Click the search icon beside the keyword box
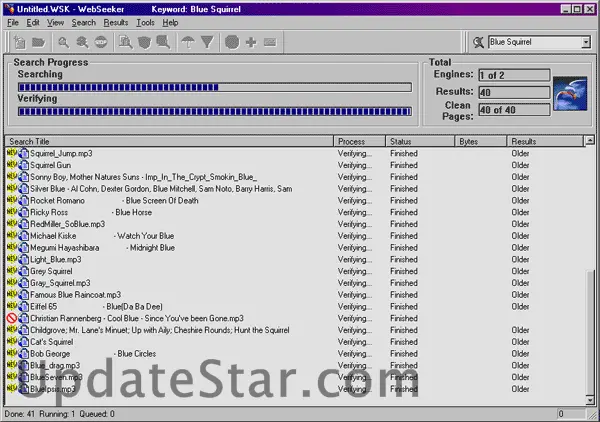 (x=478, y=42)
